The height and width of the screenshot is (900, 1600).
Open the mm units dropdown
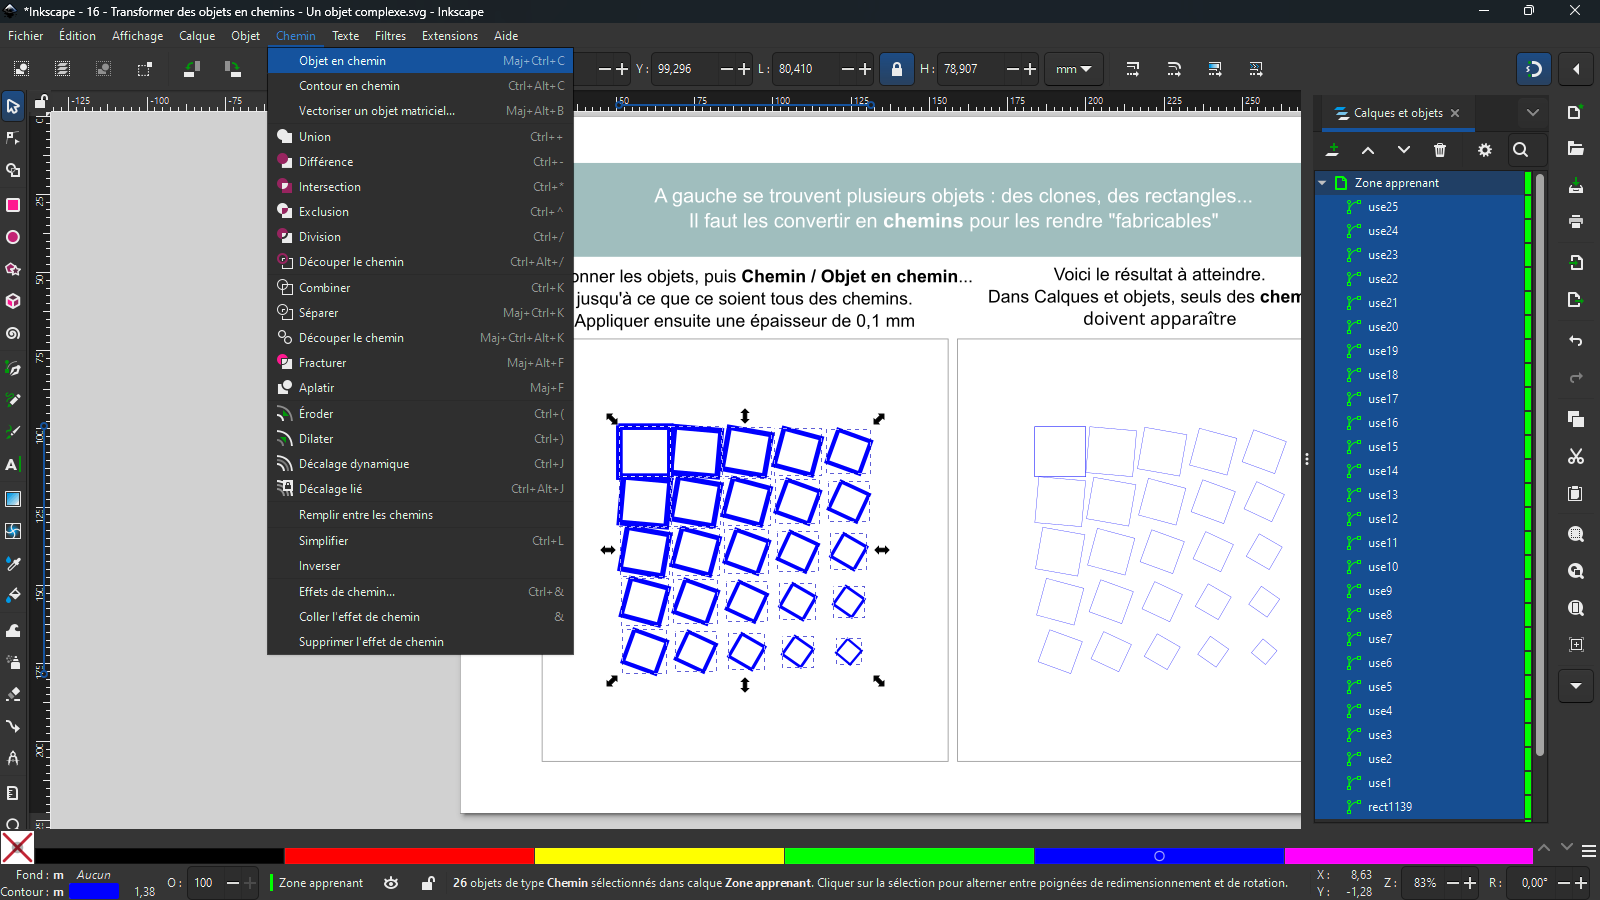(x=1073, y=69)
